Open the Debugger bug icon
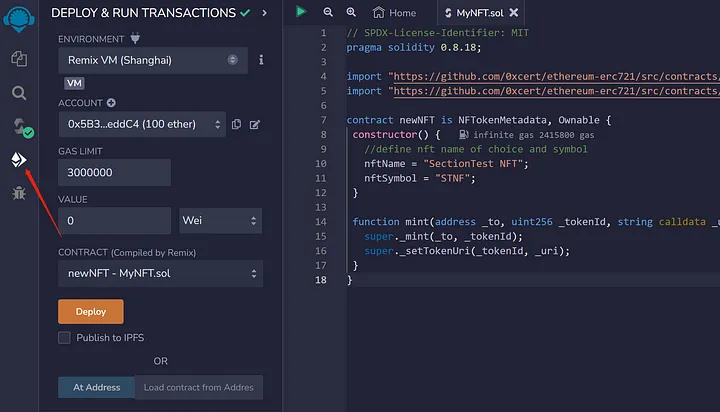 tap(19, 193)
